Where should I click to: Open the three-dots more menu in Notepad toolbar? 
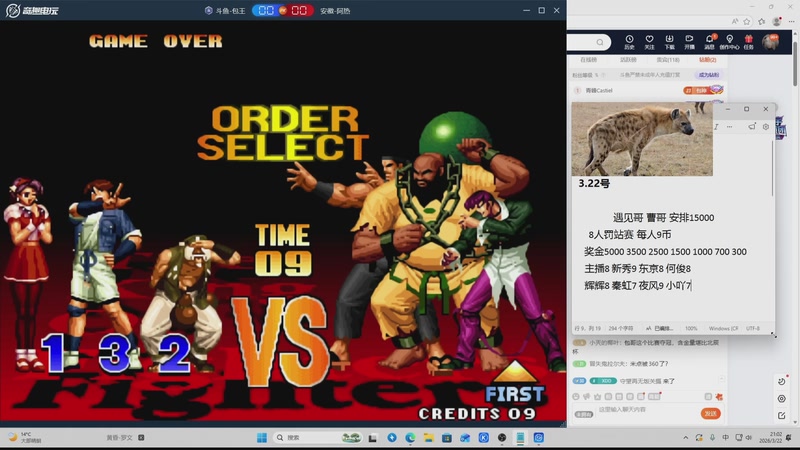pos(730,127)
